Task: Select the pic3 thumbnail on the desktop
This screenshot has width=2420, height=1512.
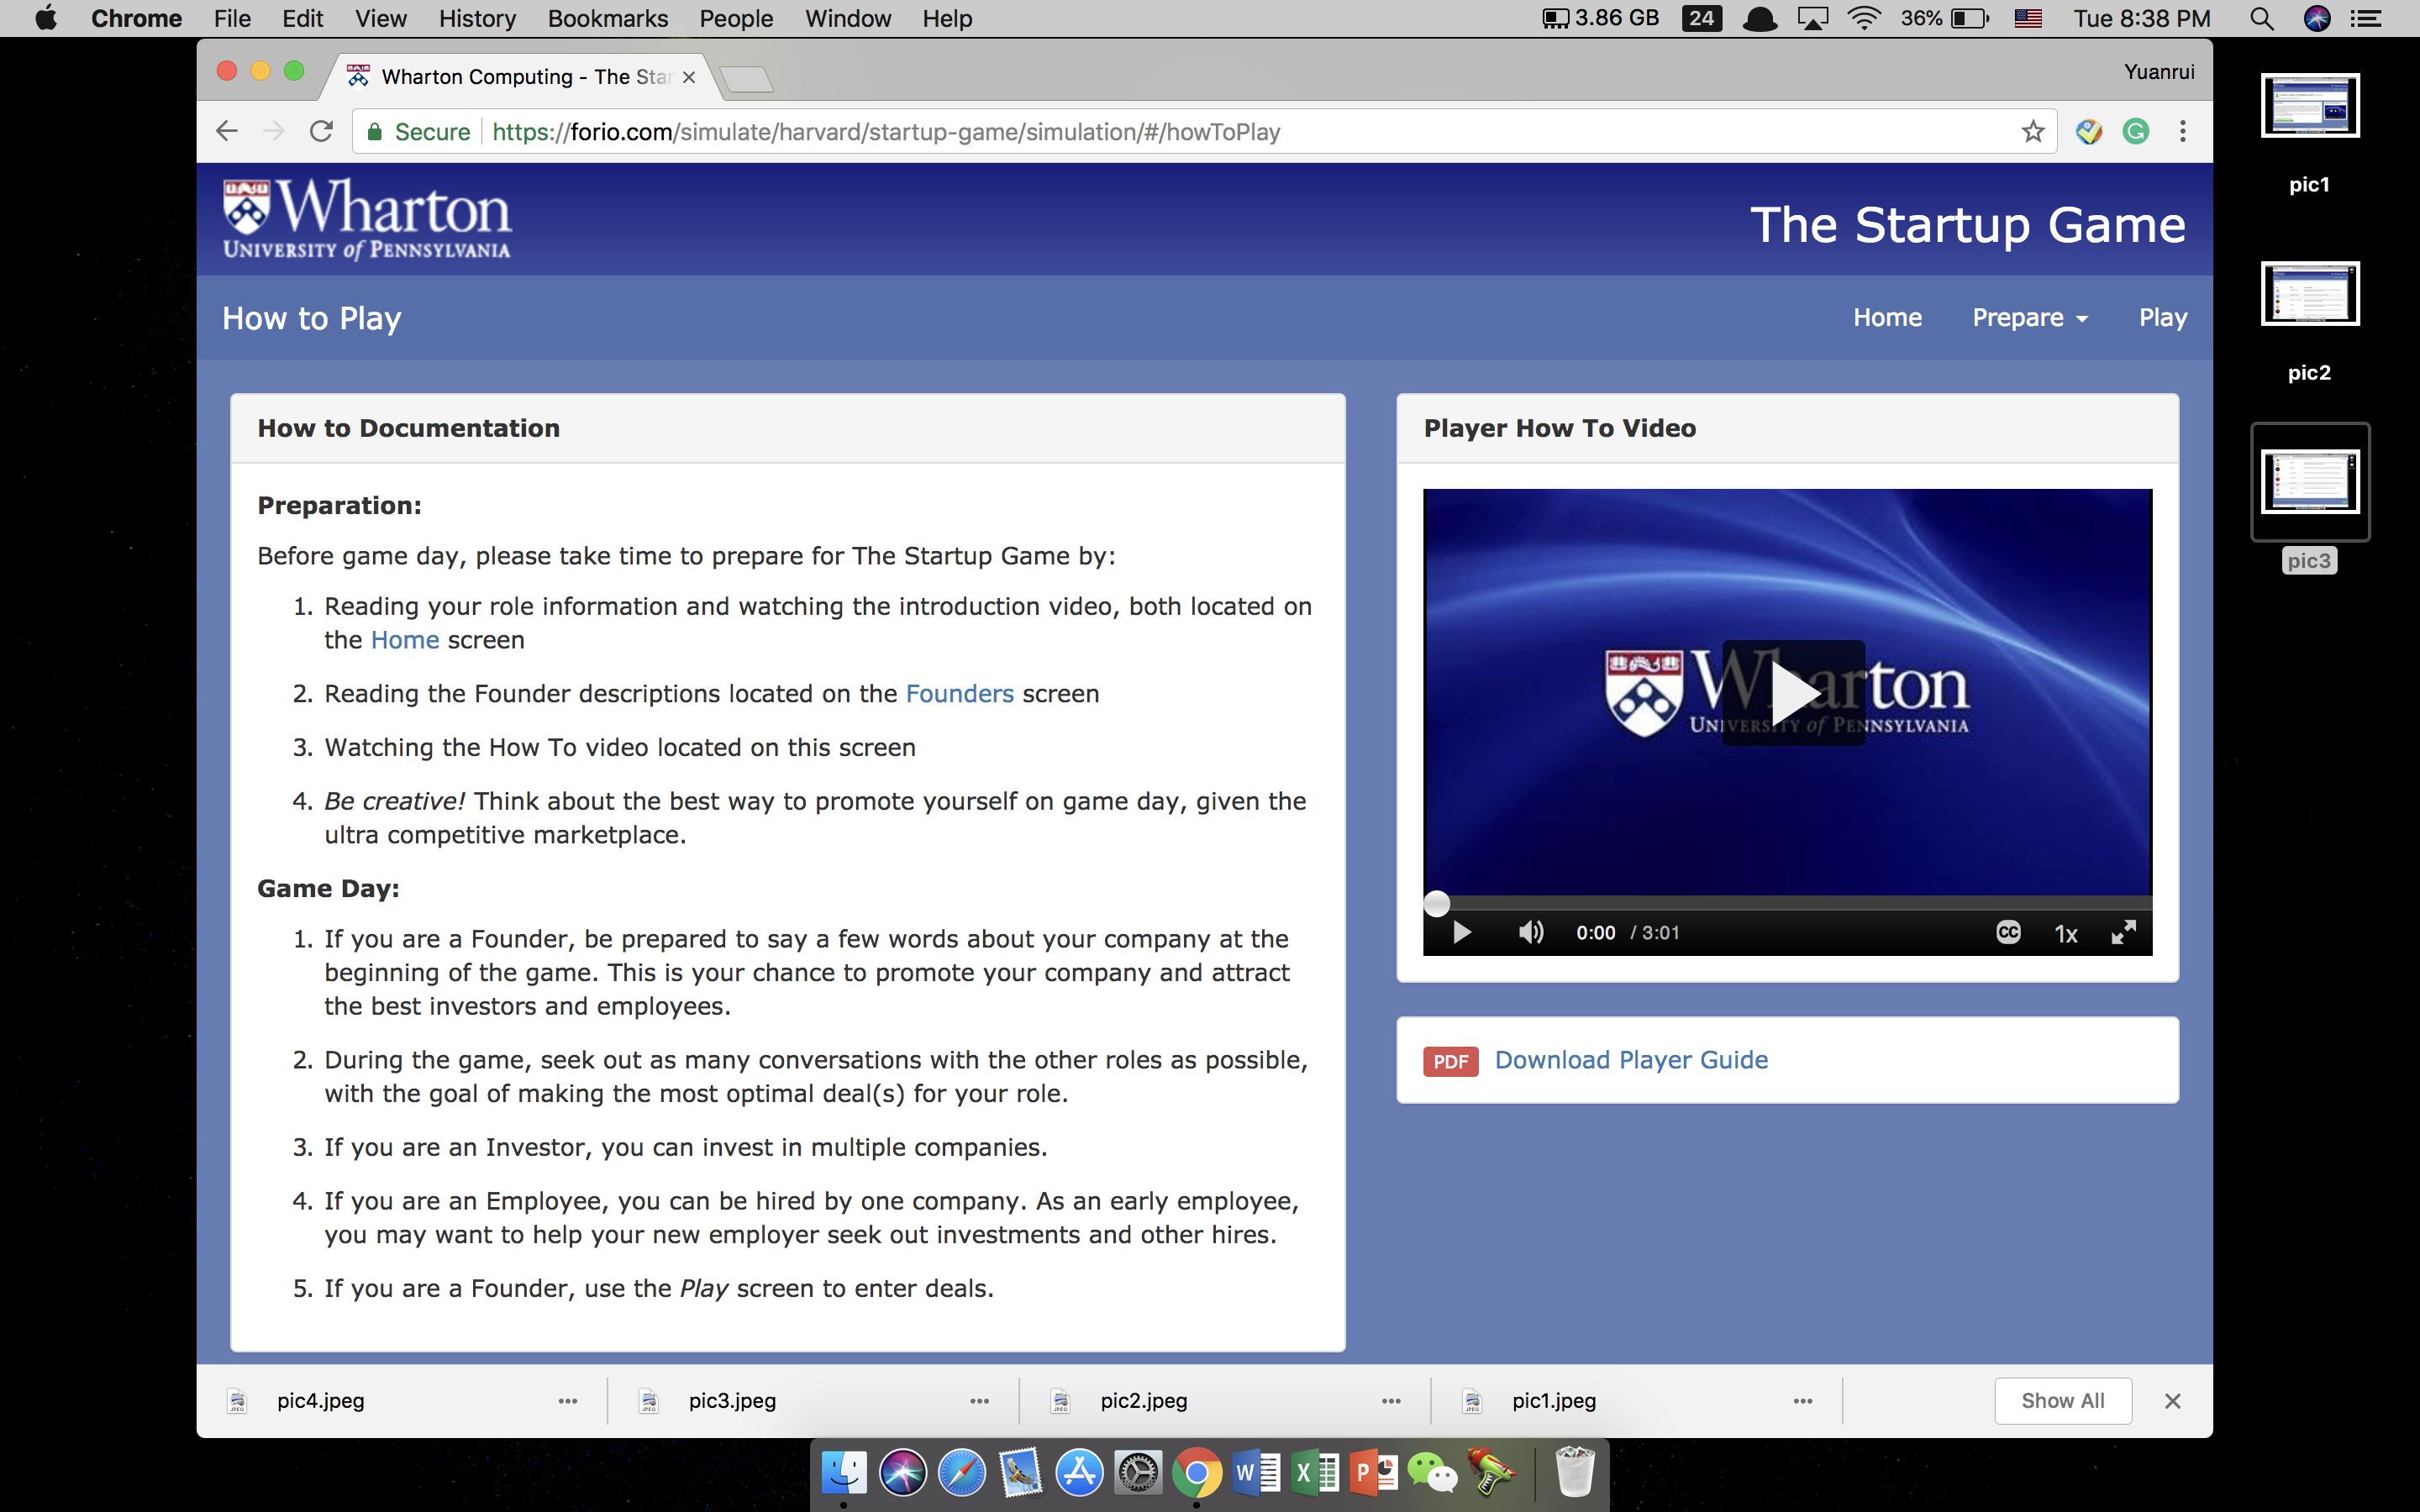Action: coord(2310,482)
